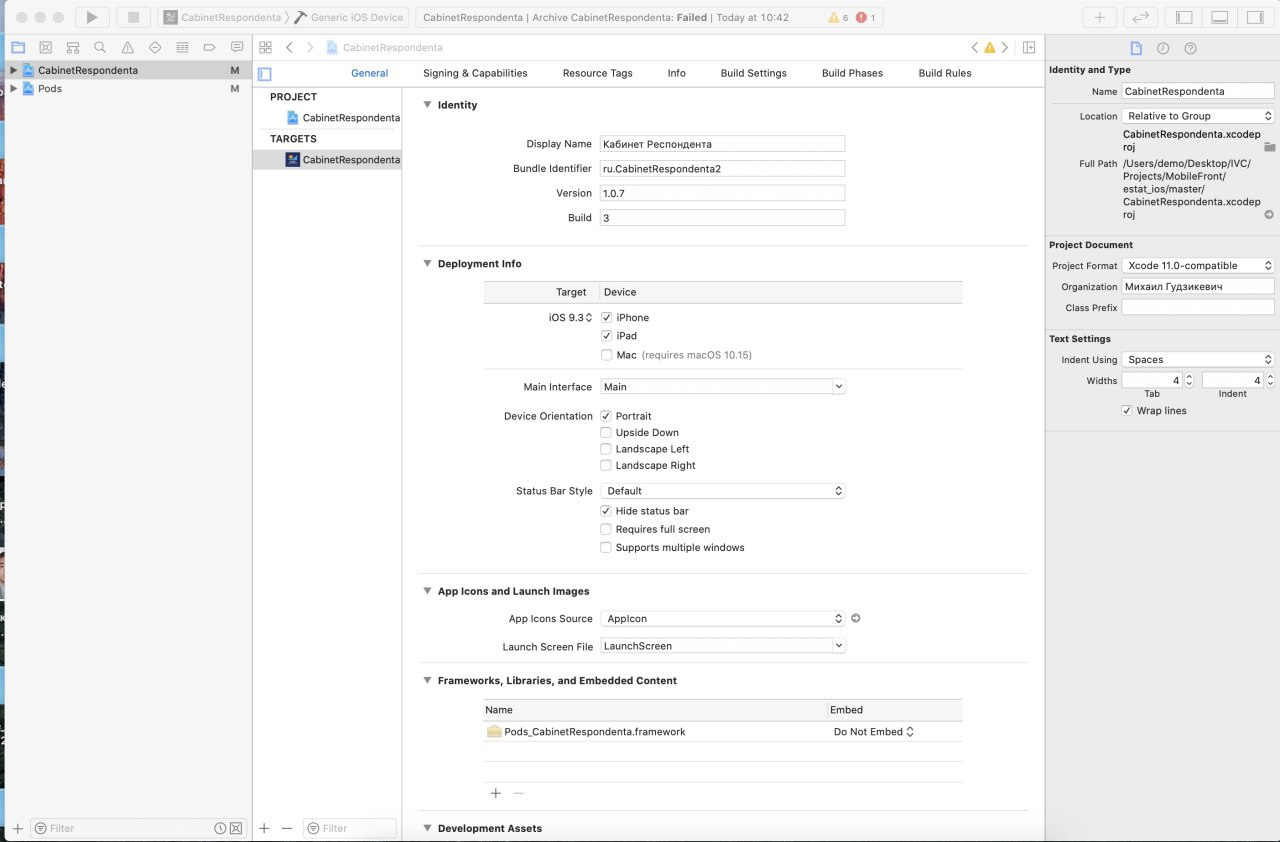This screenshot has width=1280, height=842.
Task: Click the Add Editor split button
Action: 1029,47
